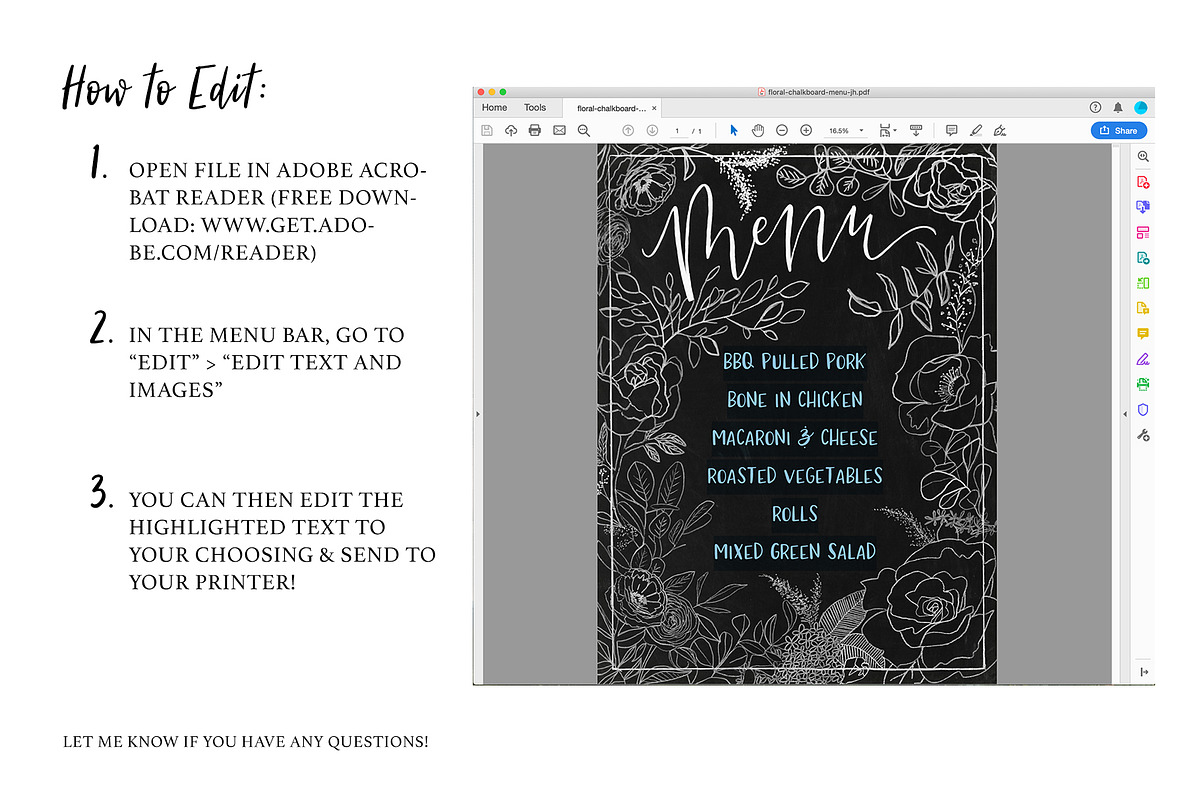Close the floral-chalkboard document tab

coord(654,108)
